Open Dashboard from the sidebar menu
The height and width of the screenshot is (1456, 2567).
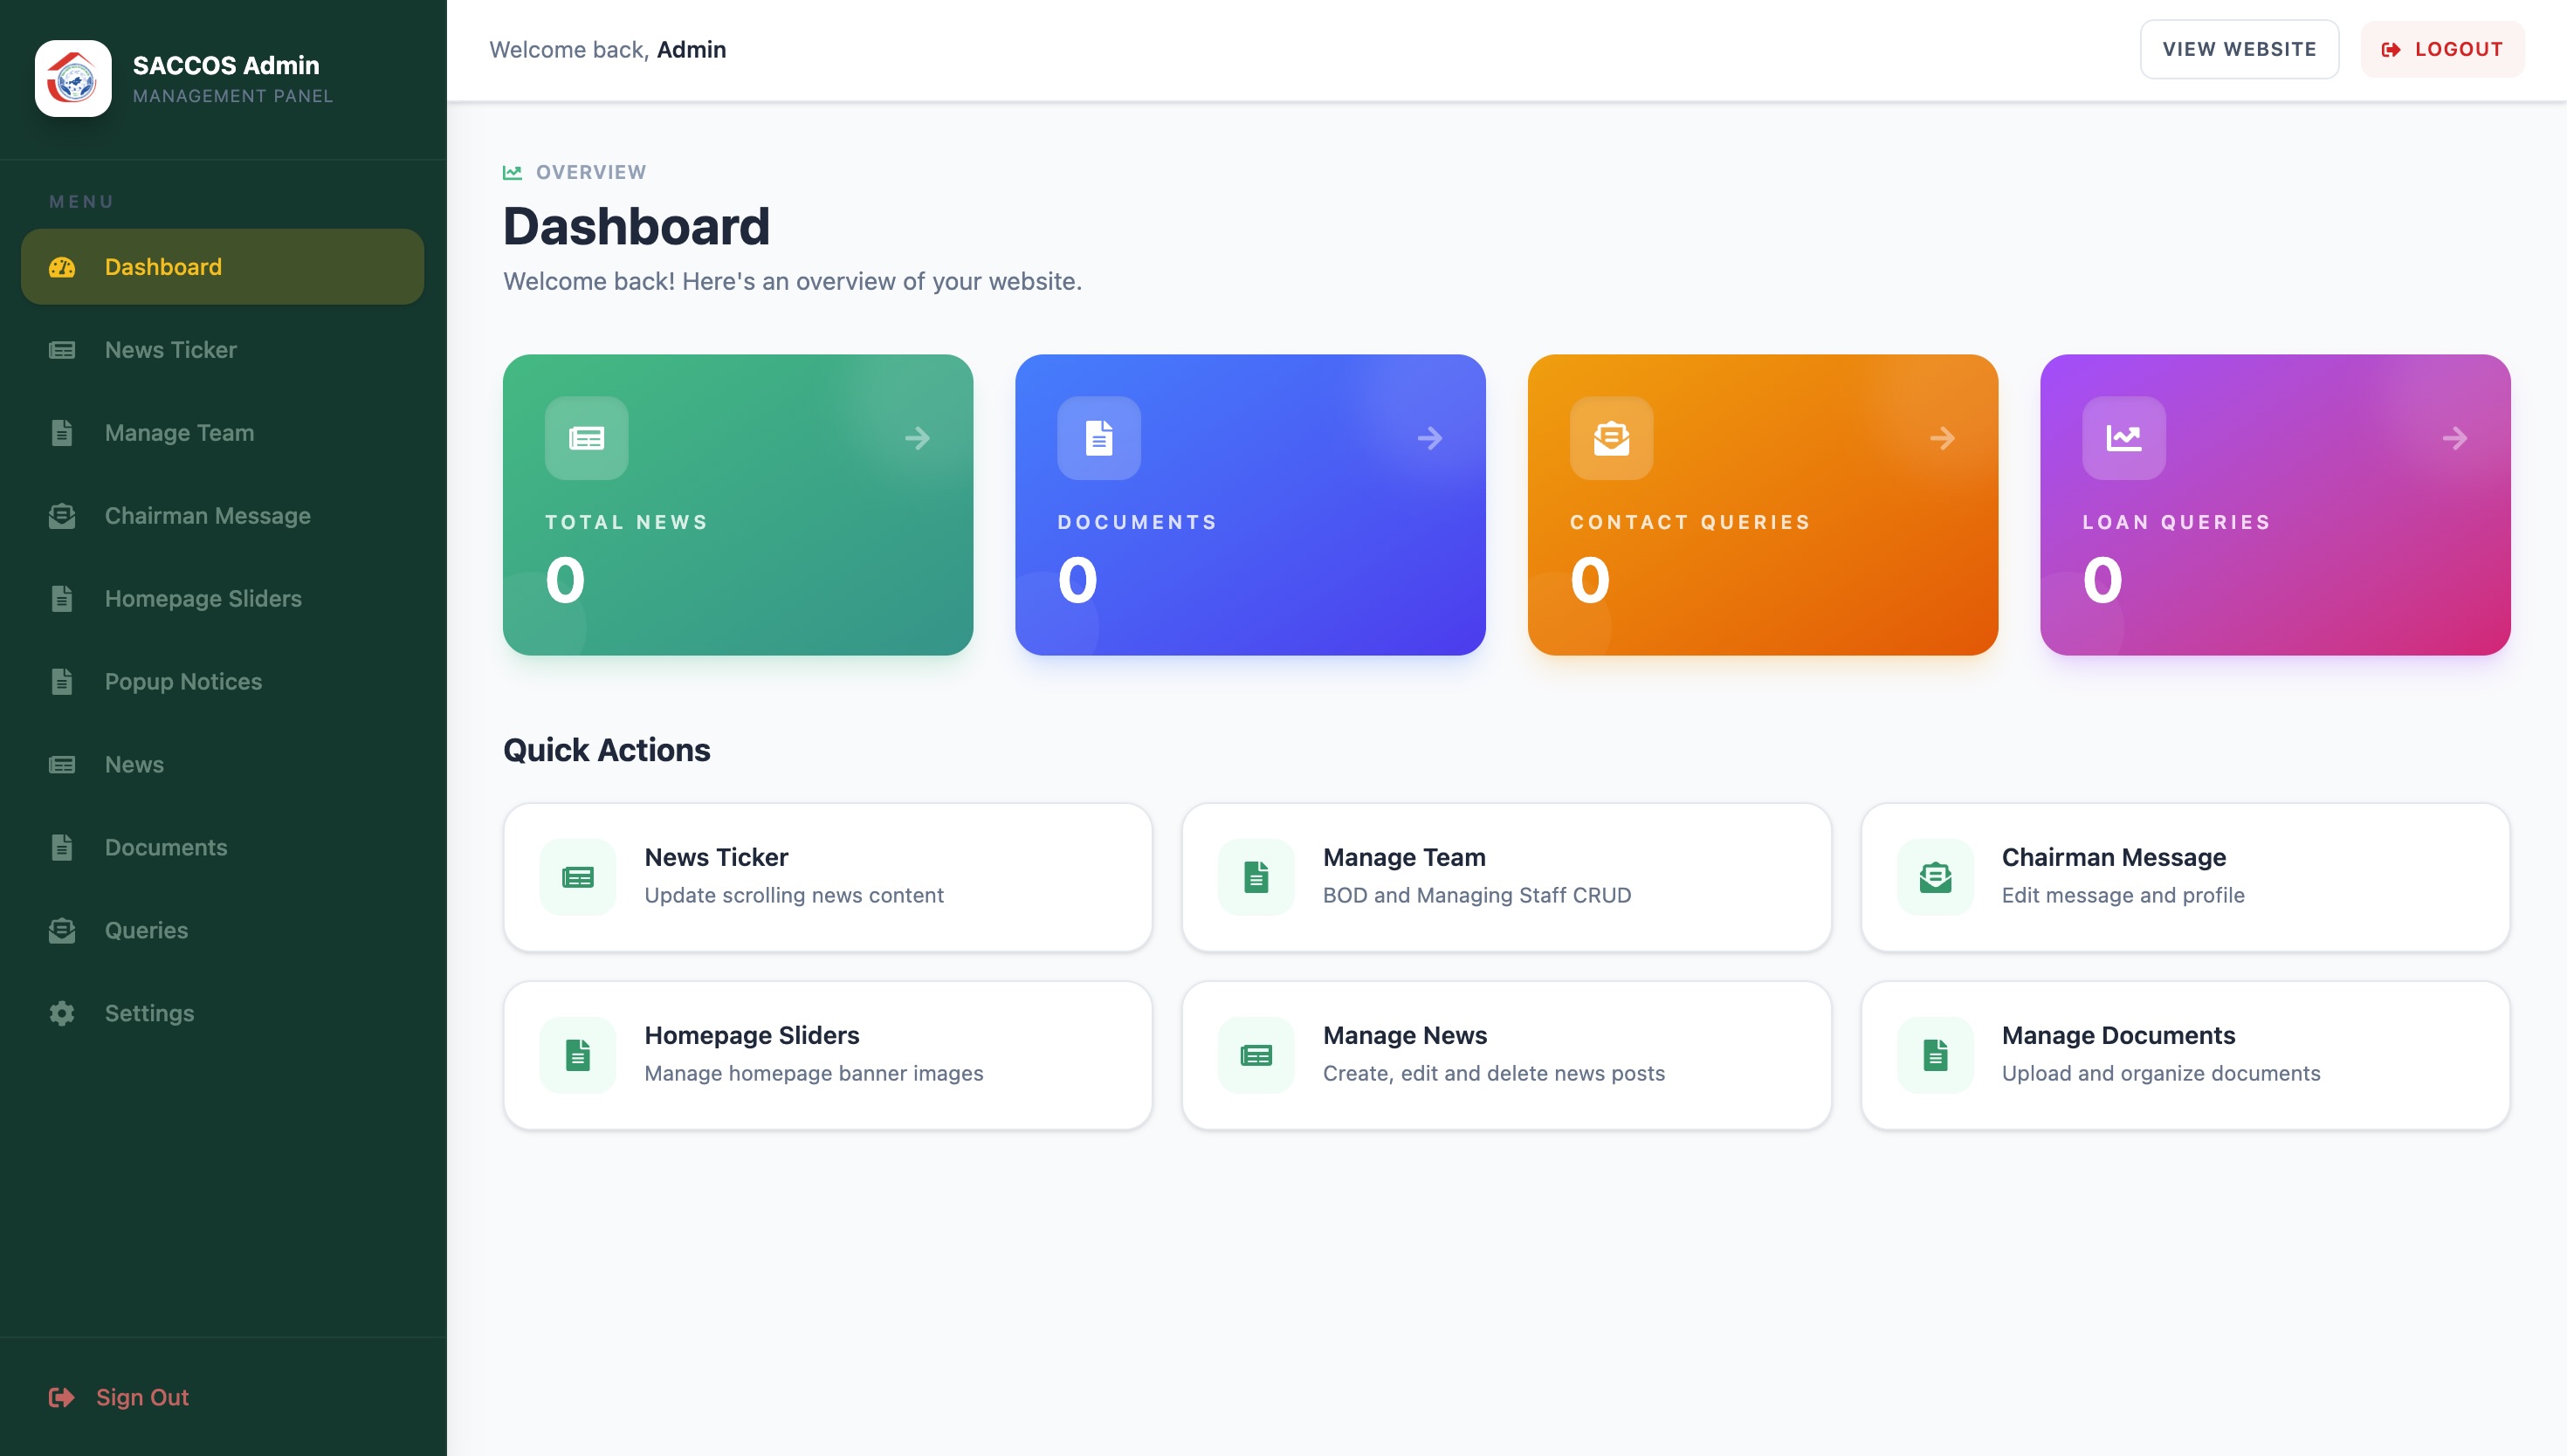pyautogui.click(x=222, y=267)
